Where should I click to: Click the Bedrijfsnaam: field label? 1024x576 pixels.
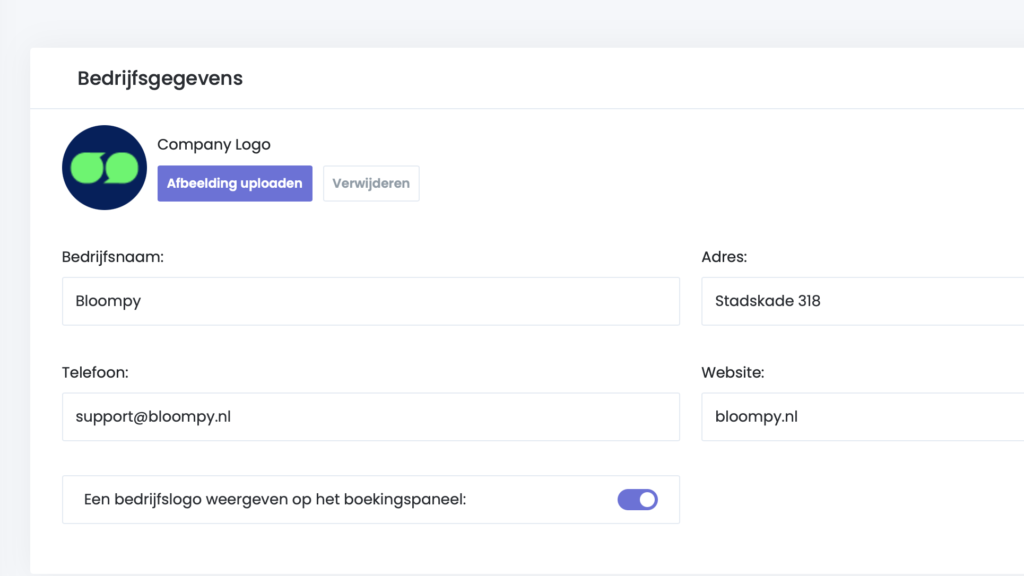[112, 257]
